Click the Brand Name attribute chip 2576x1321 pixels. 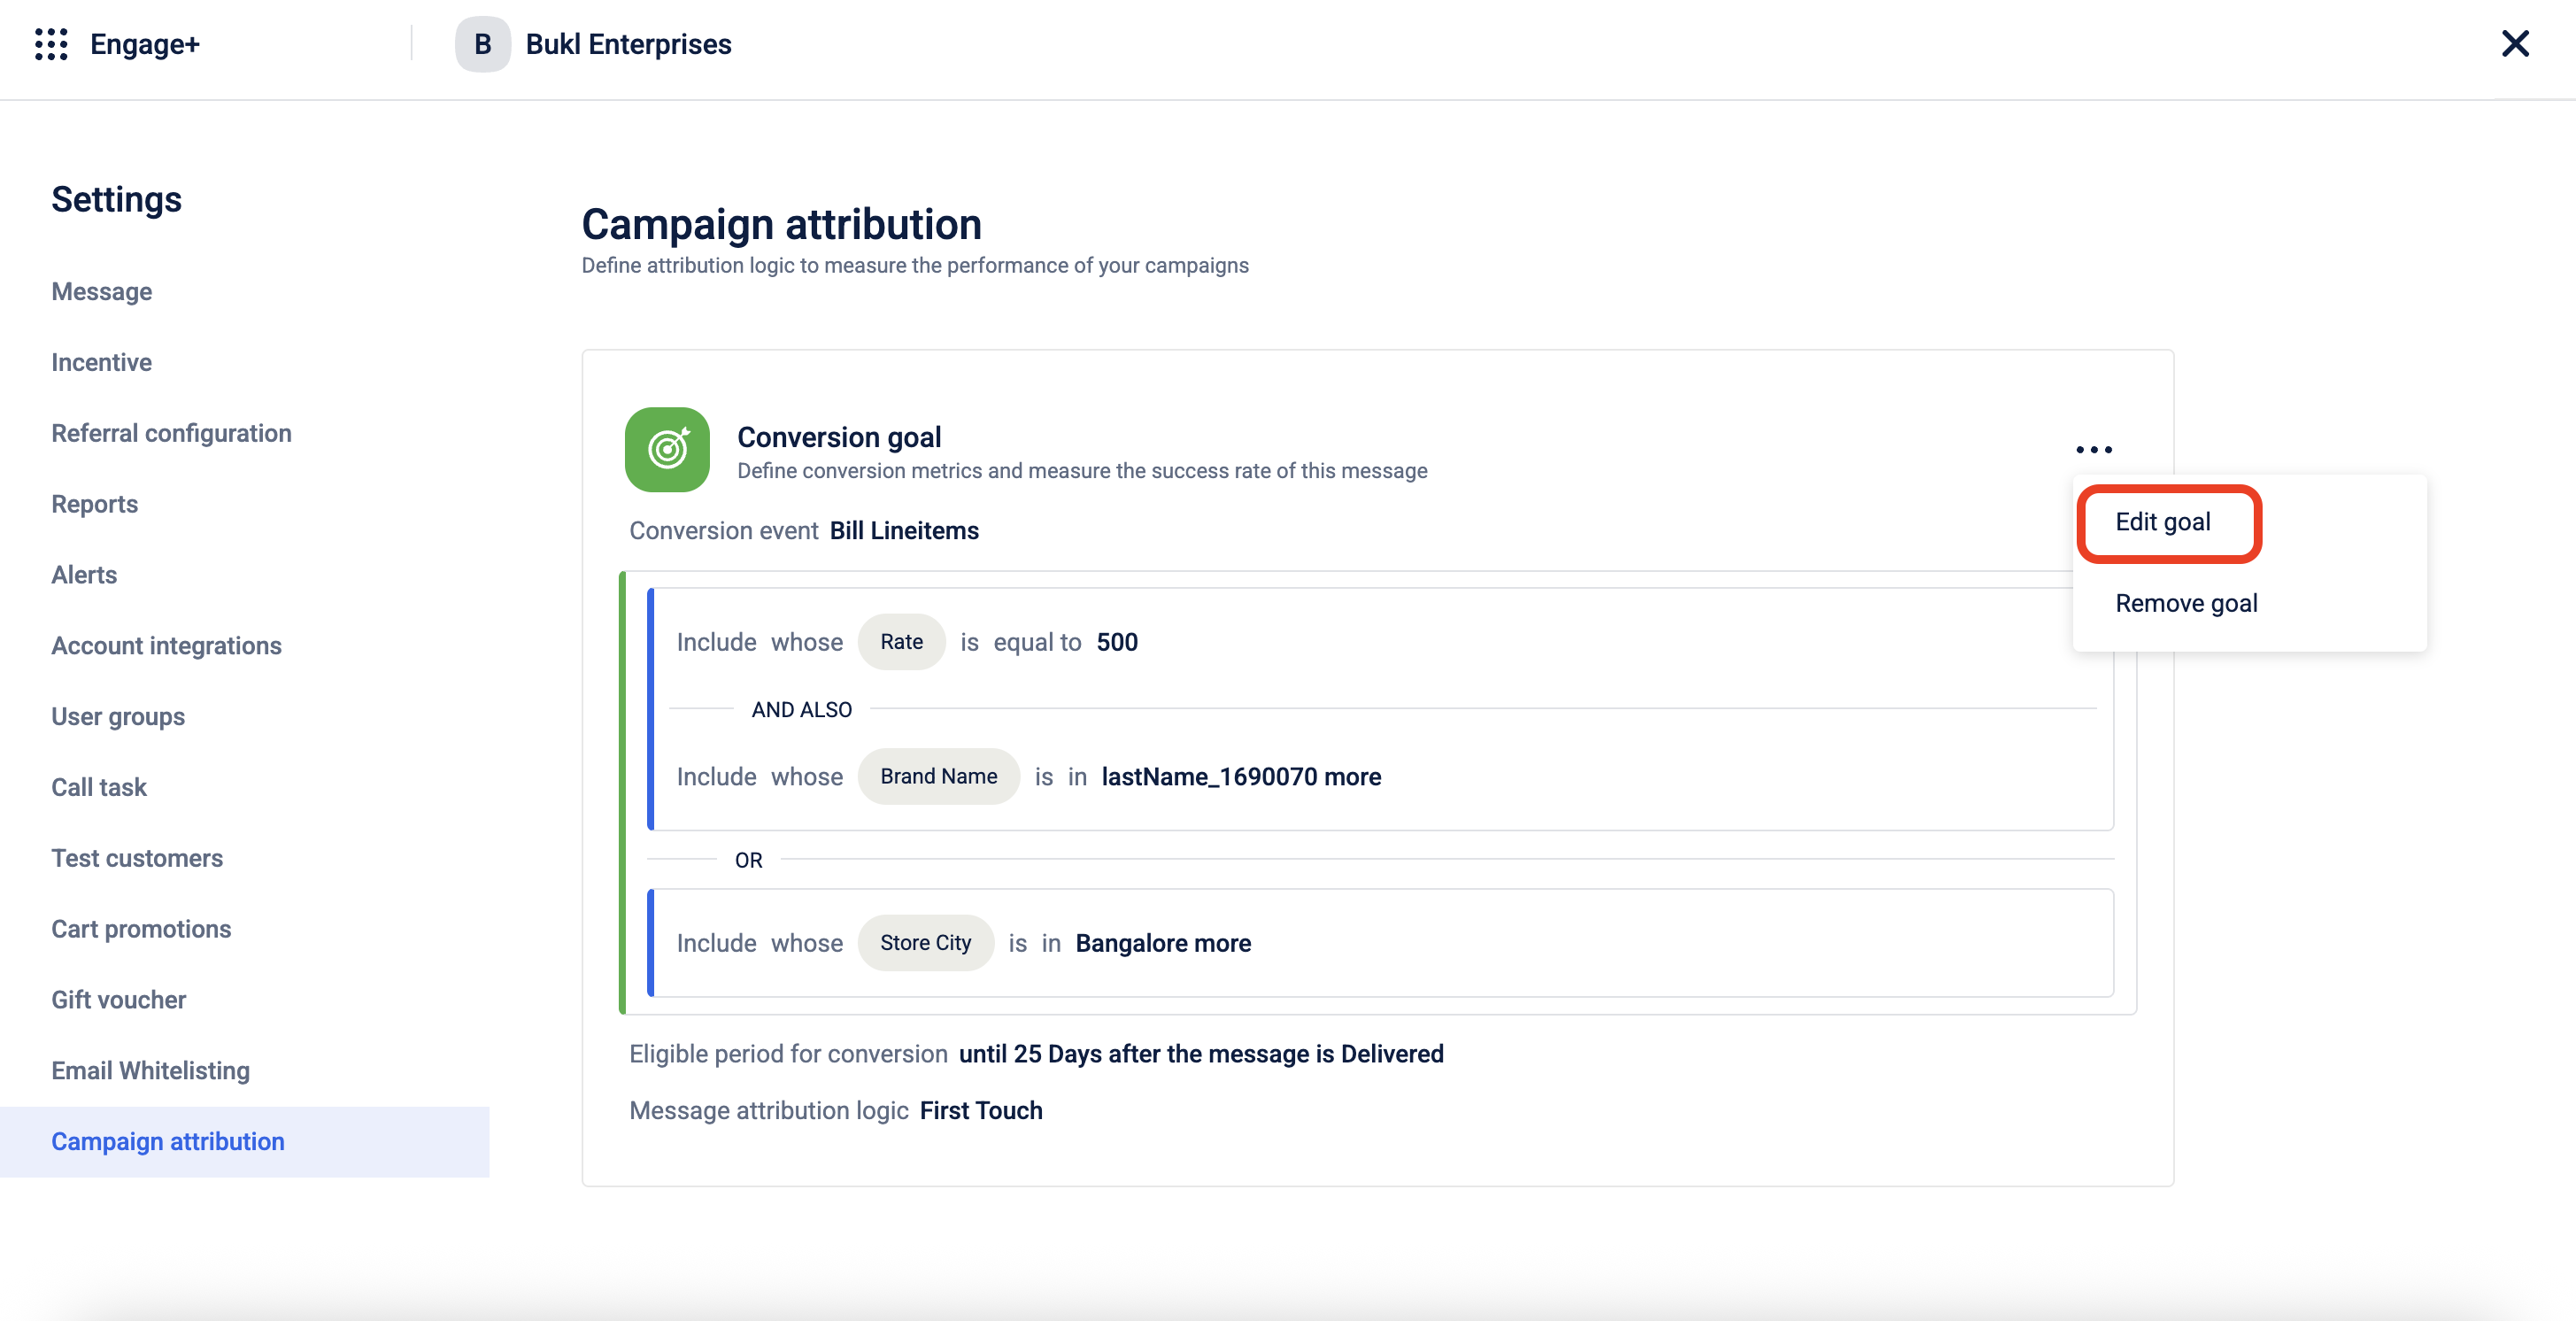coord(938,777)
